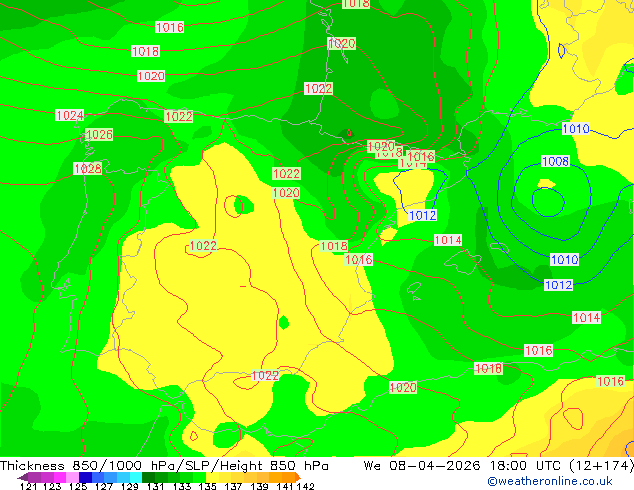Click the red 1022 label beside the small red oval
Viewport: 634px width, 490px height.
pos(203,245)
